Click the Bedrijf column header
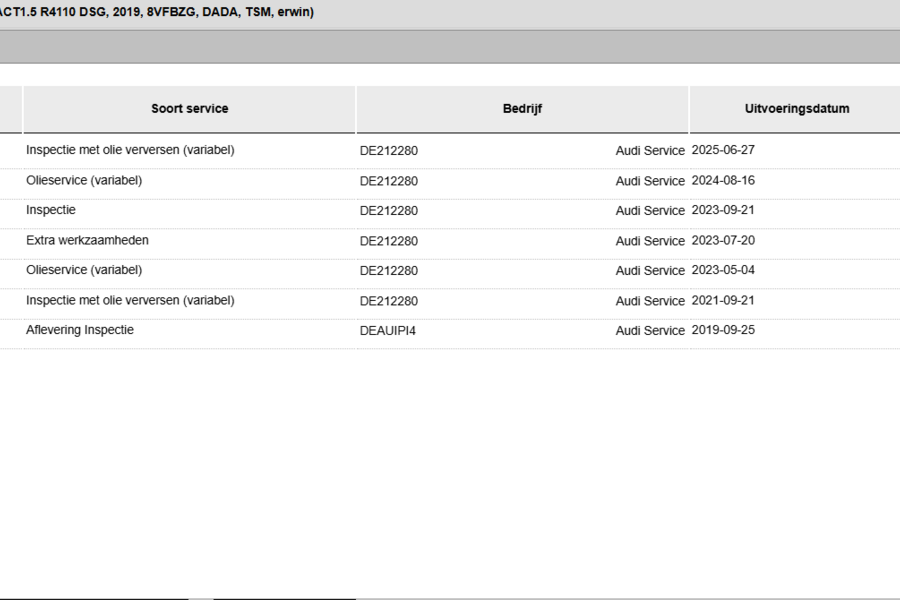The image size is (900, 600). pyautogui.click(x=522, y=109)
